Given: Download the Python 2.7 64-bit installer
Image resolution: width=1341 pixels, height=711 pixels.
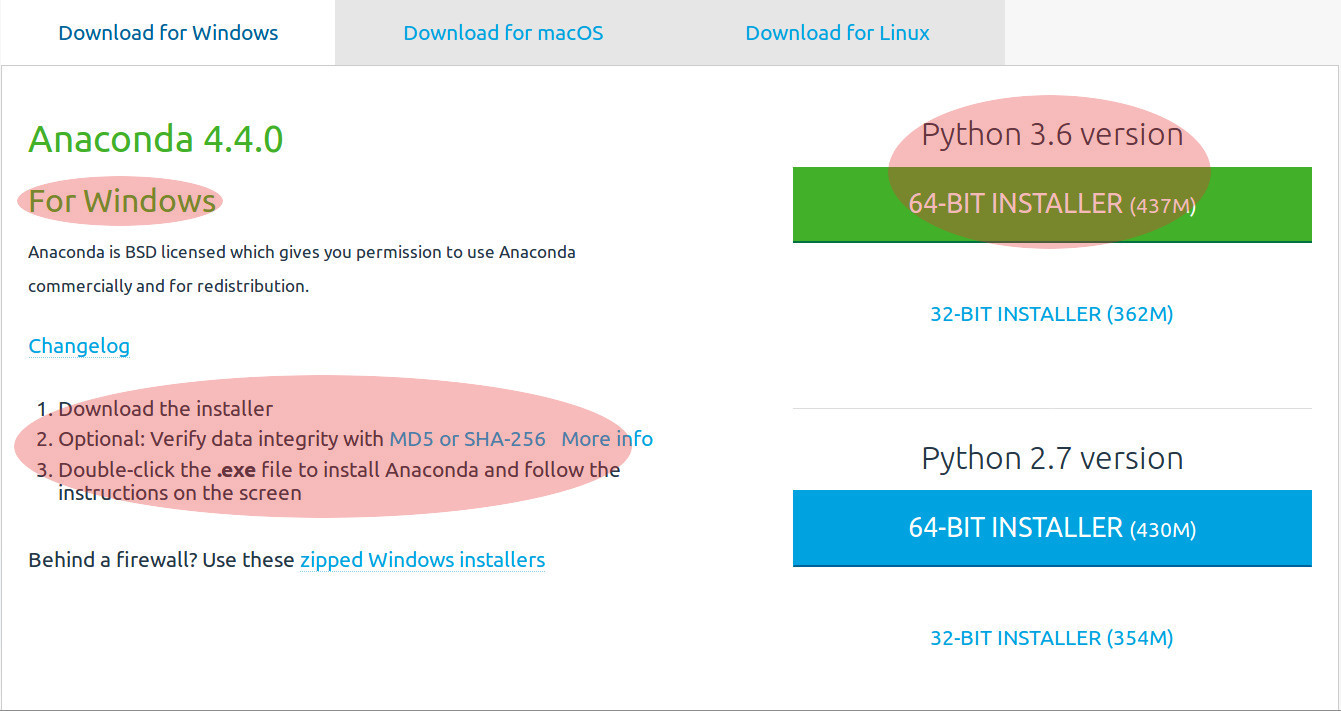Looking at the screenshot, I should point(1051,528).
